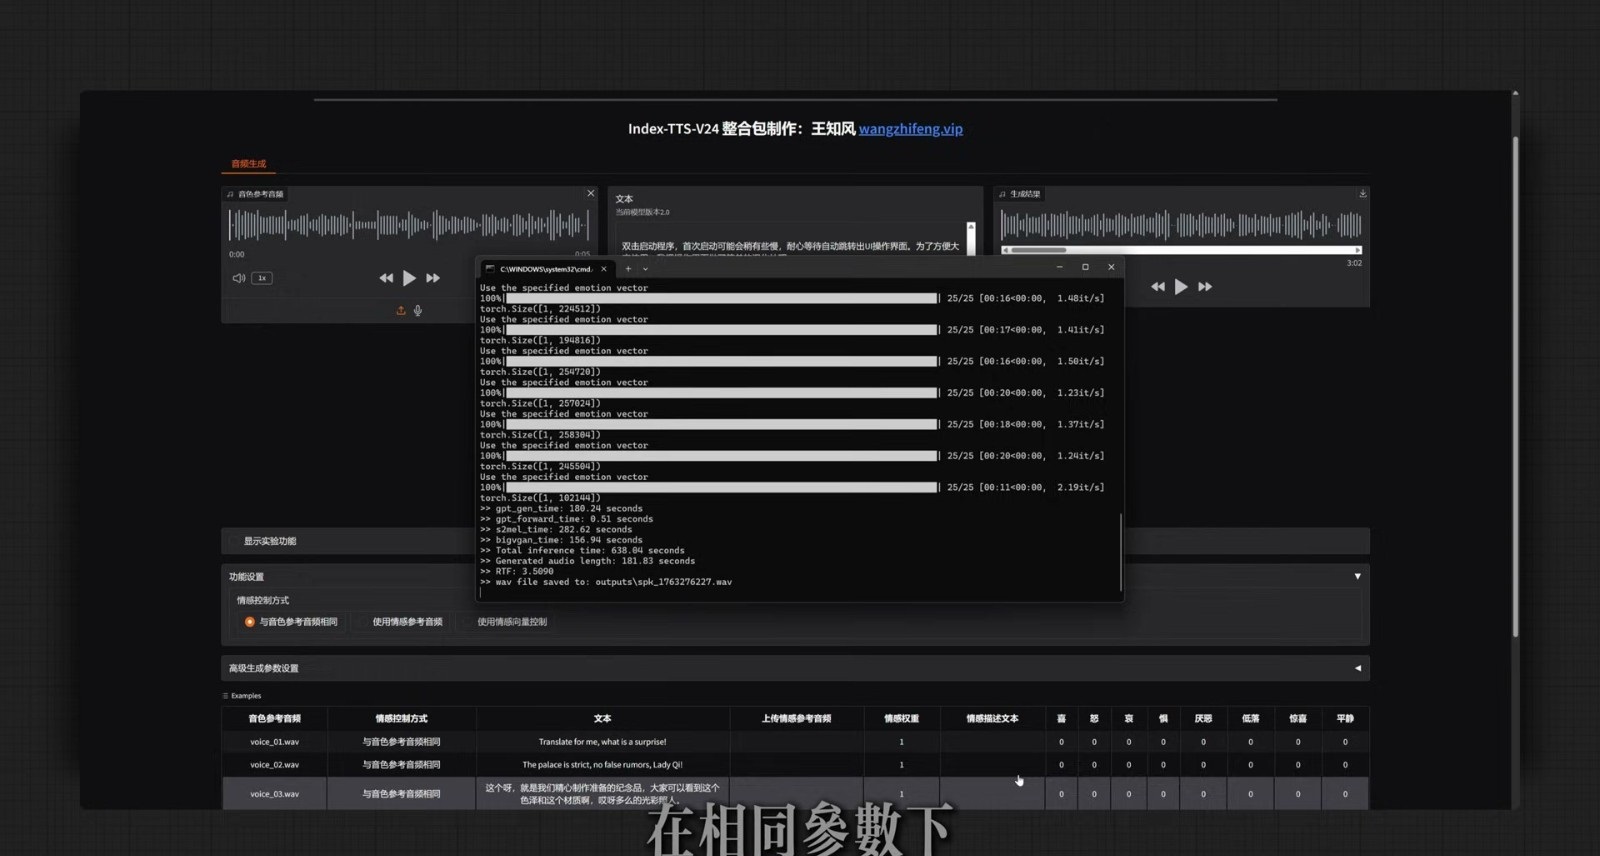Select 与音色参考音频相同 radio option
1600x856 pixels.
250,622
